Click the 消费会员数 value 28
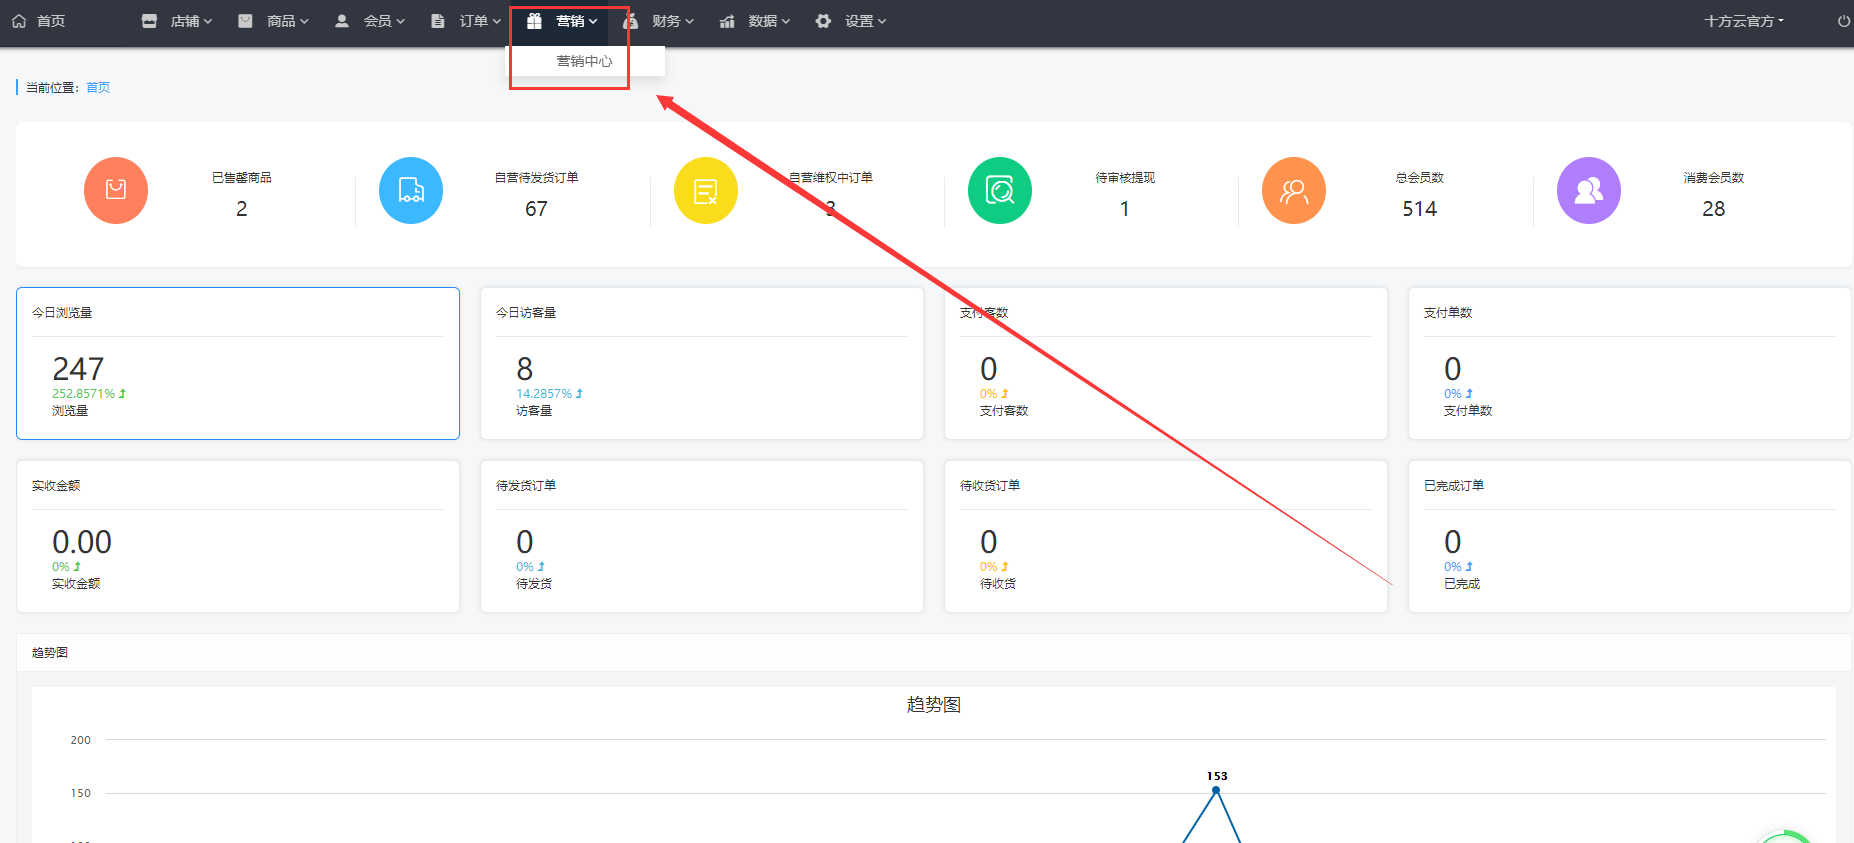1854x843 pixels. [1714, 209]
